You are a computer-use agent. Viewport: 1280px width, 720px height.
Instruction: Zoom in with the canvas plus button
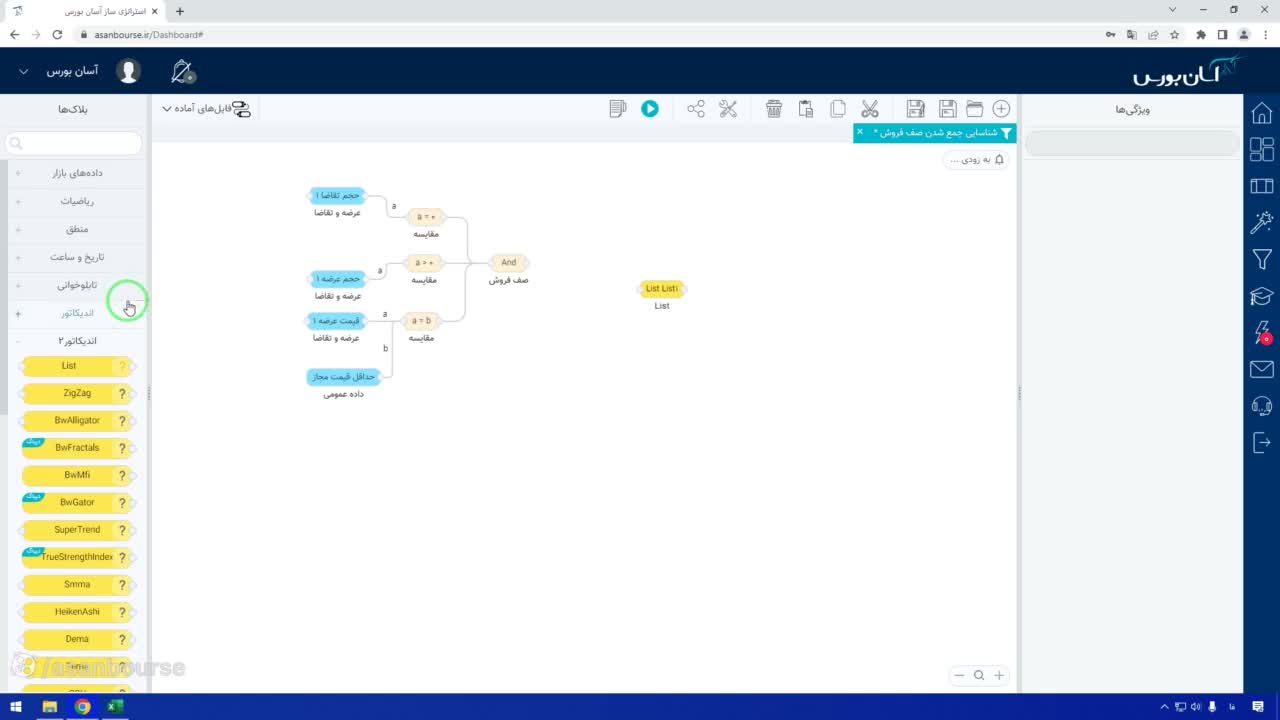pos(998,676)
